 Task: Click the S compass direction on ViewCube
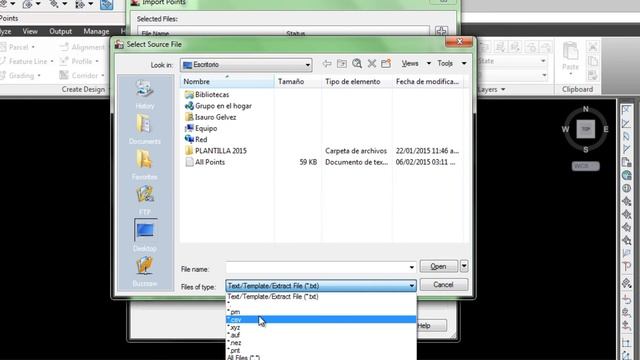point(586,149)
